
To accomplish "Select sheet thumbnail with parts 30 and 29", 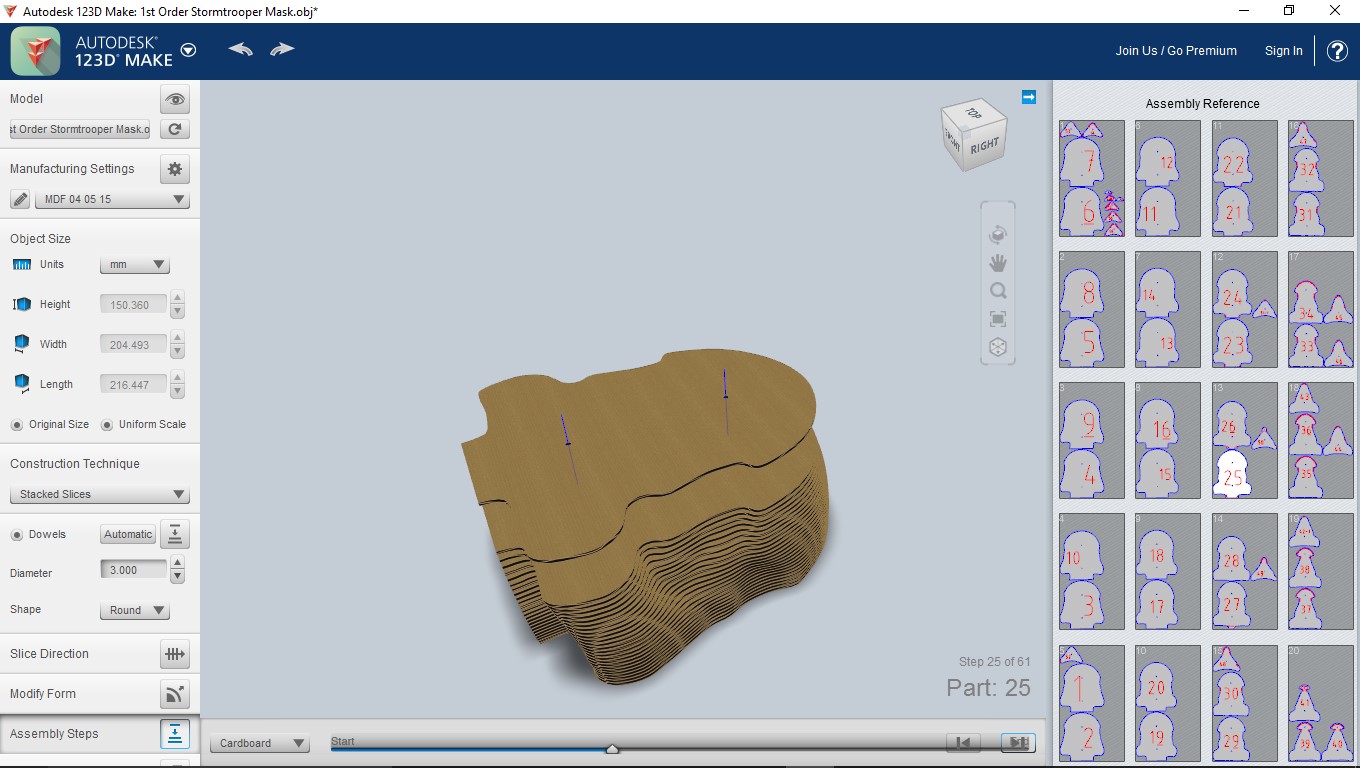I will click(x=1244, y=703).
